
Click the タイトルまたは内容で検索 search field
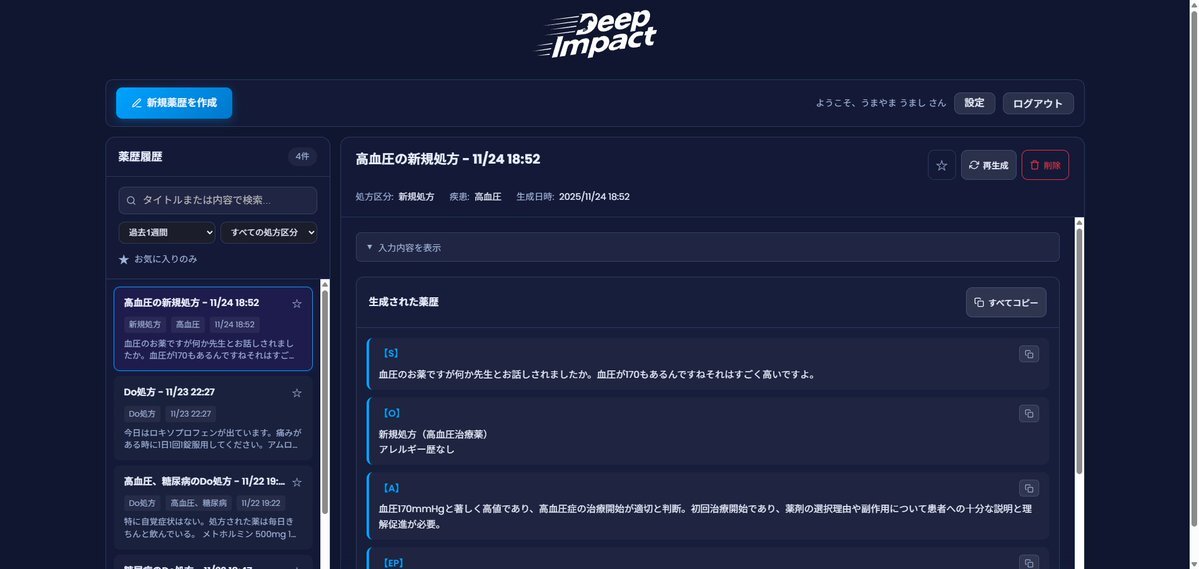(x=218, y=200)
